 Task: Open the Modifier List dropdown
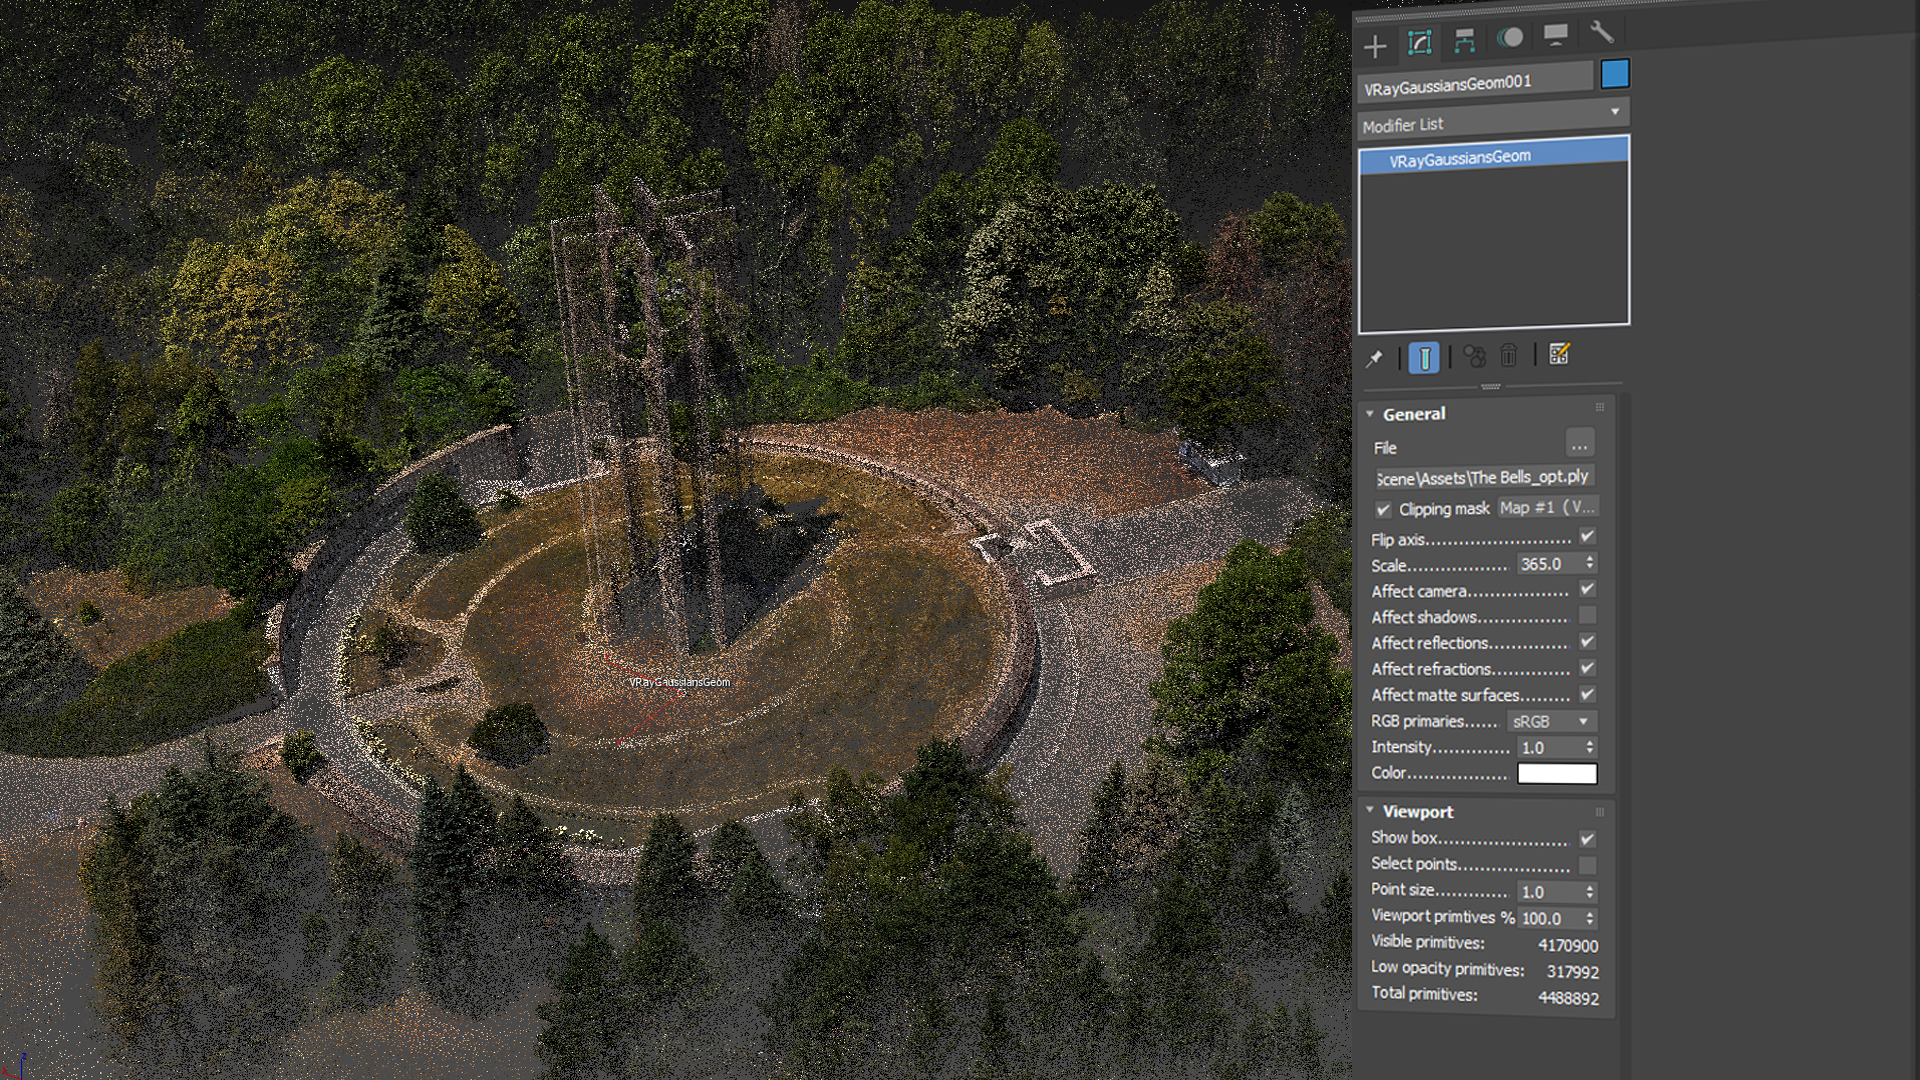[x=1493, y=121]
